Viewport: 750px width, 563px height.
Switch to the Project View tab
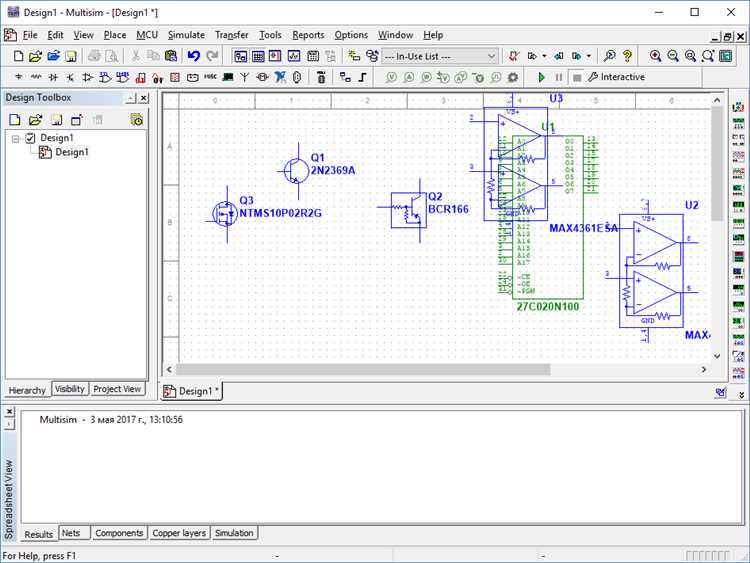tap(117, 389)
